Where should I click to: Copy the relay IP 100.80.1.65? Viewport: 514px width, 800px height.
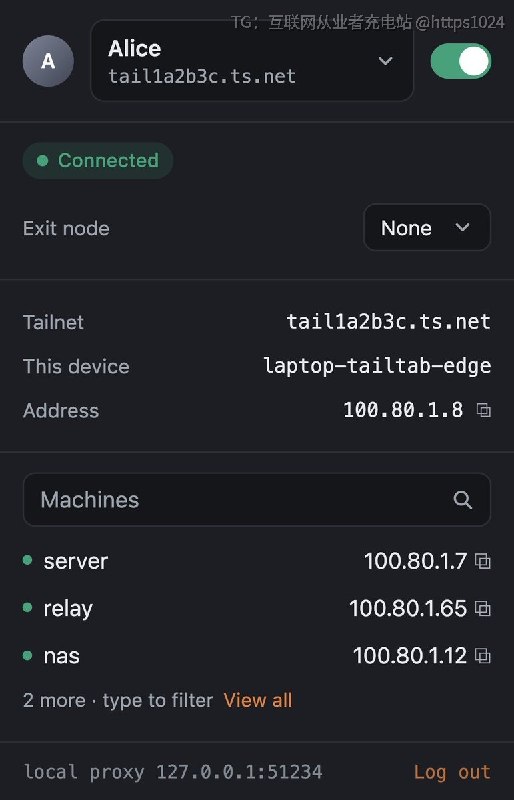[x=483, y=608]
